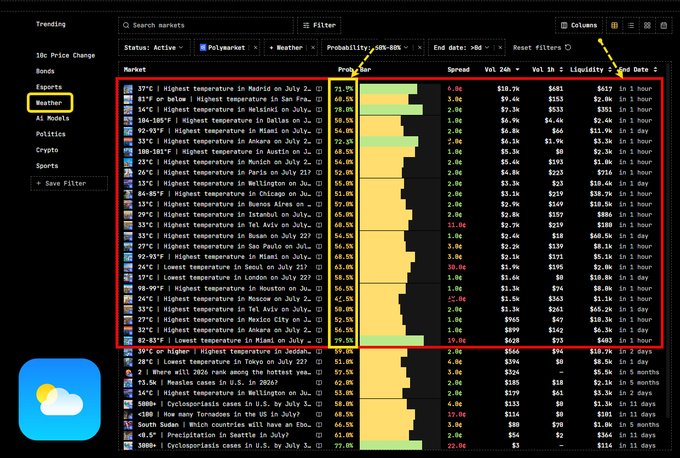Click the square icon beside the Jeddah 39°C market
The width and height of the screenshot is (680, 458).
click(319, 351)
